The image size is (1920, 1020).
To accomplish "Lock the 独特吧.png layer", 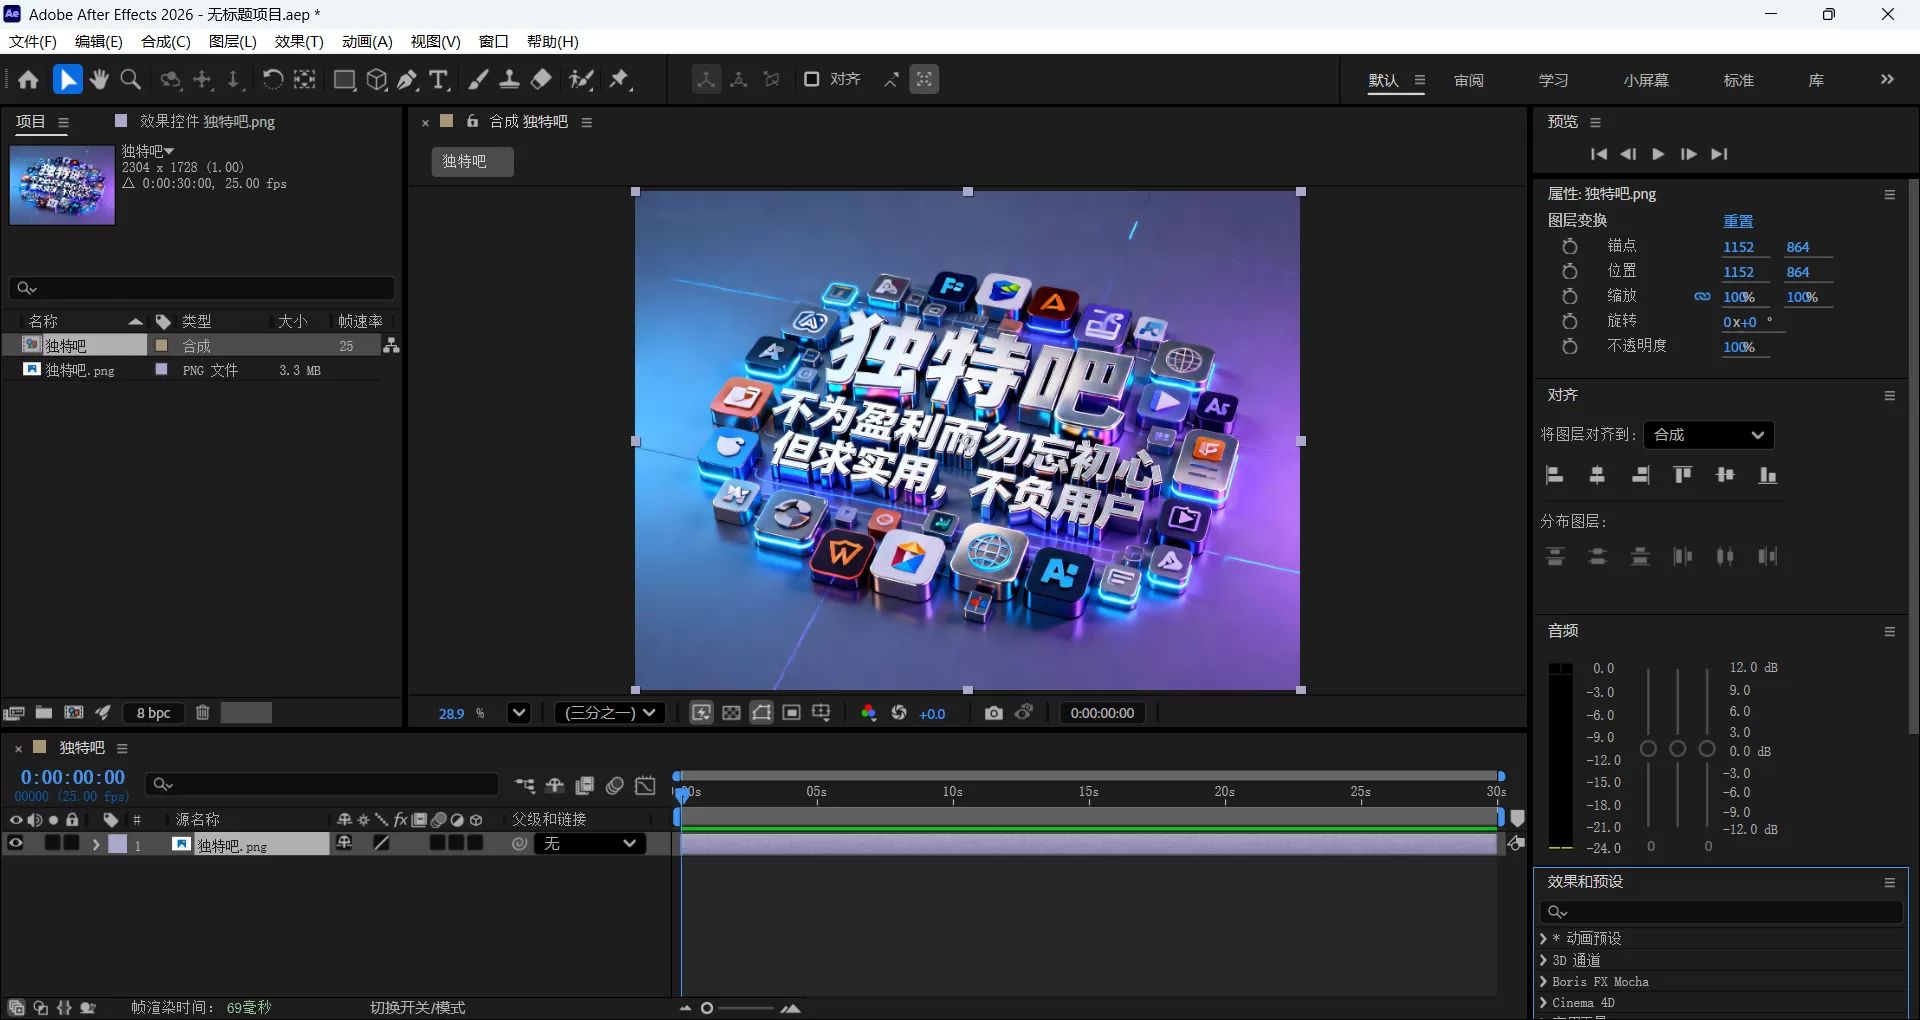I will 71,844.
